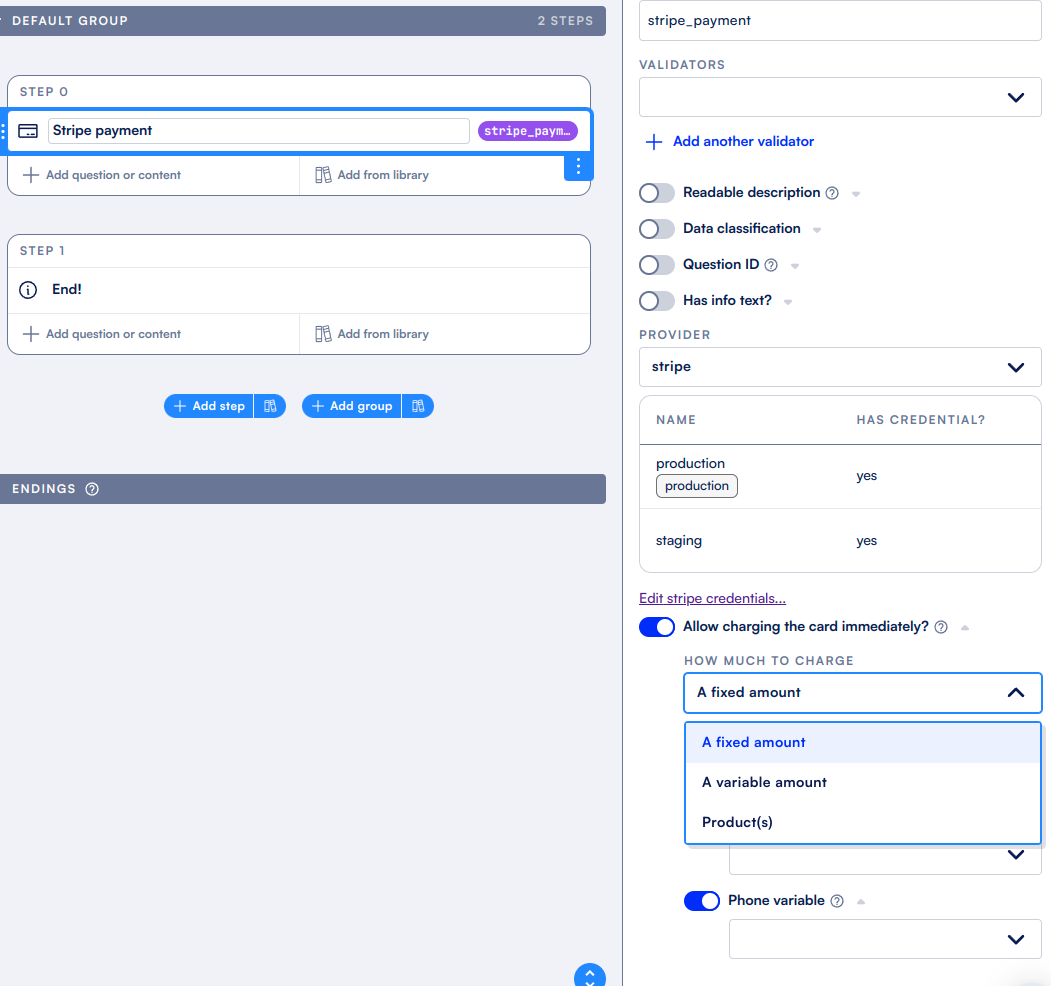This screenshot has height=986, width=1051.
Task: Click the library icon next to Add step
Action: point(270,406)
